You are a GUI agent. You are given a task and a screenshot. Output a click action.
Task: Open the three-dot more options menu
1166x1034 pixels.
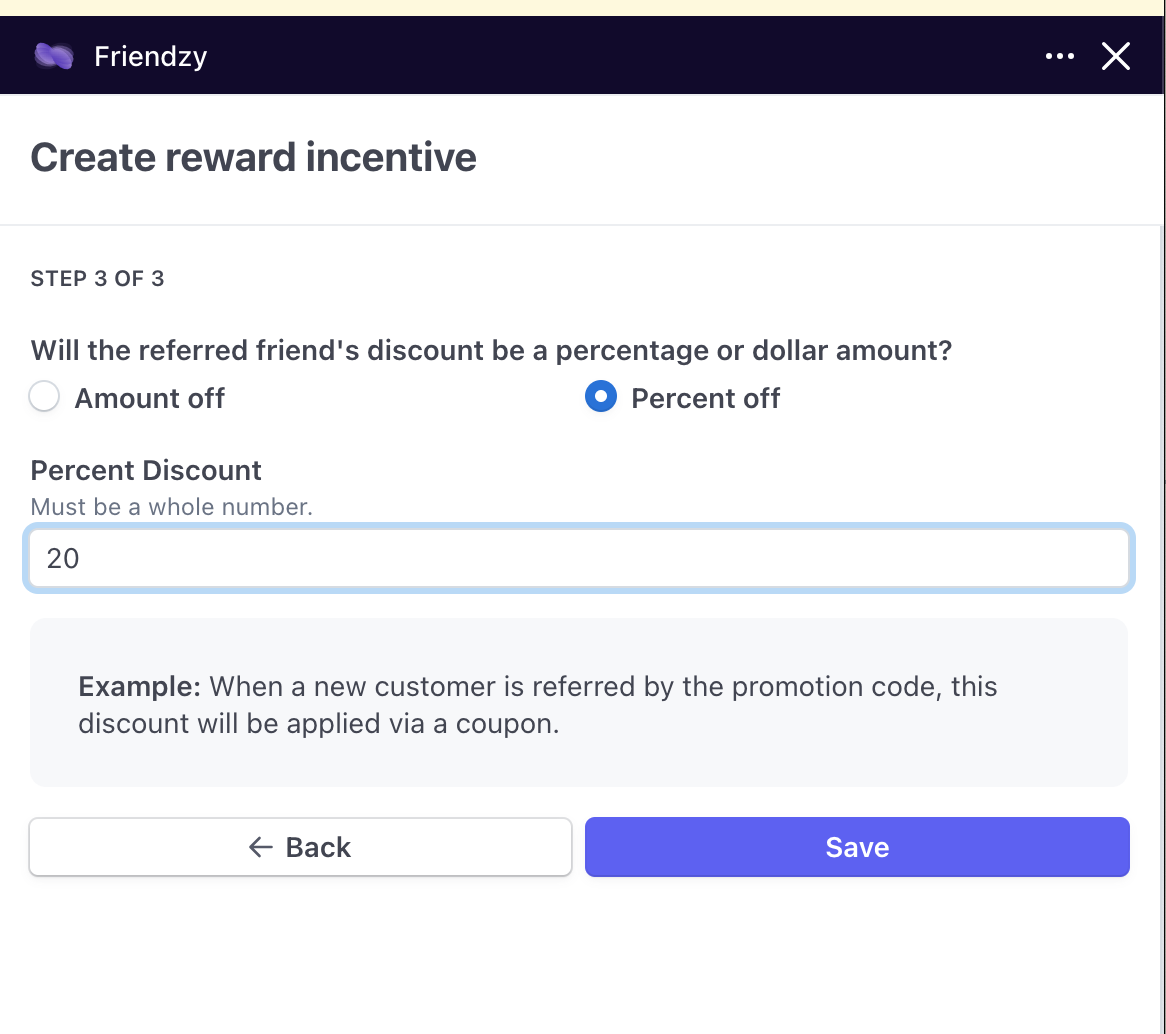(x=1059, y=56)
